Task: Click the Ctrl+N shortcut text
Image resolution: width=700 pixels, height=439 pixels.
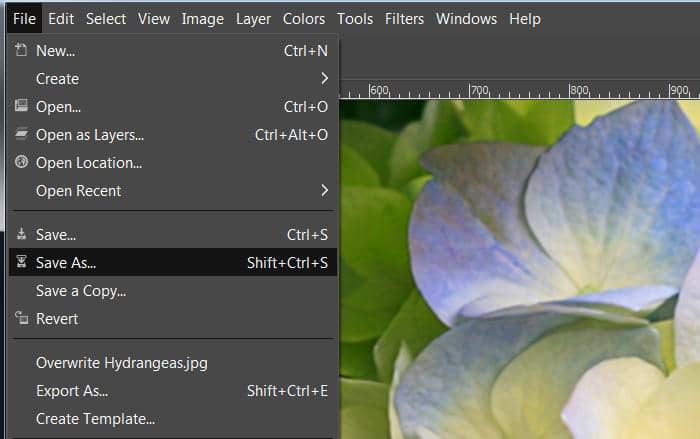Action: [x=306, y=50]
